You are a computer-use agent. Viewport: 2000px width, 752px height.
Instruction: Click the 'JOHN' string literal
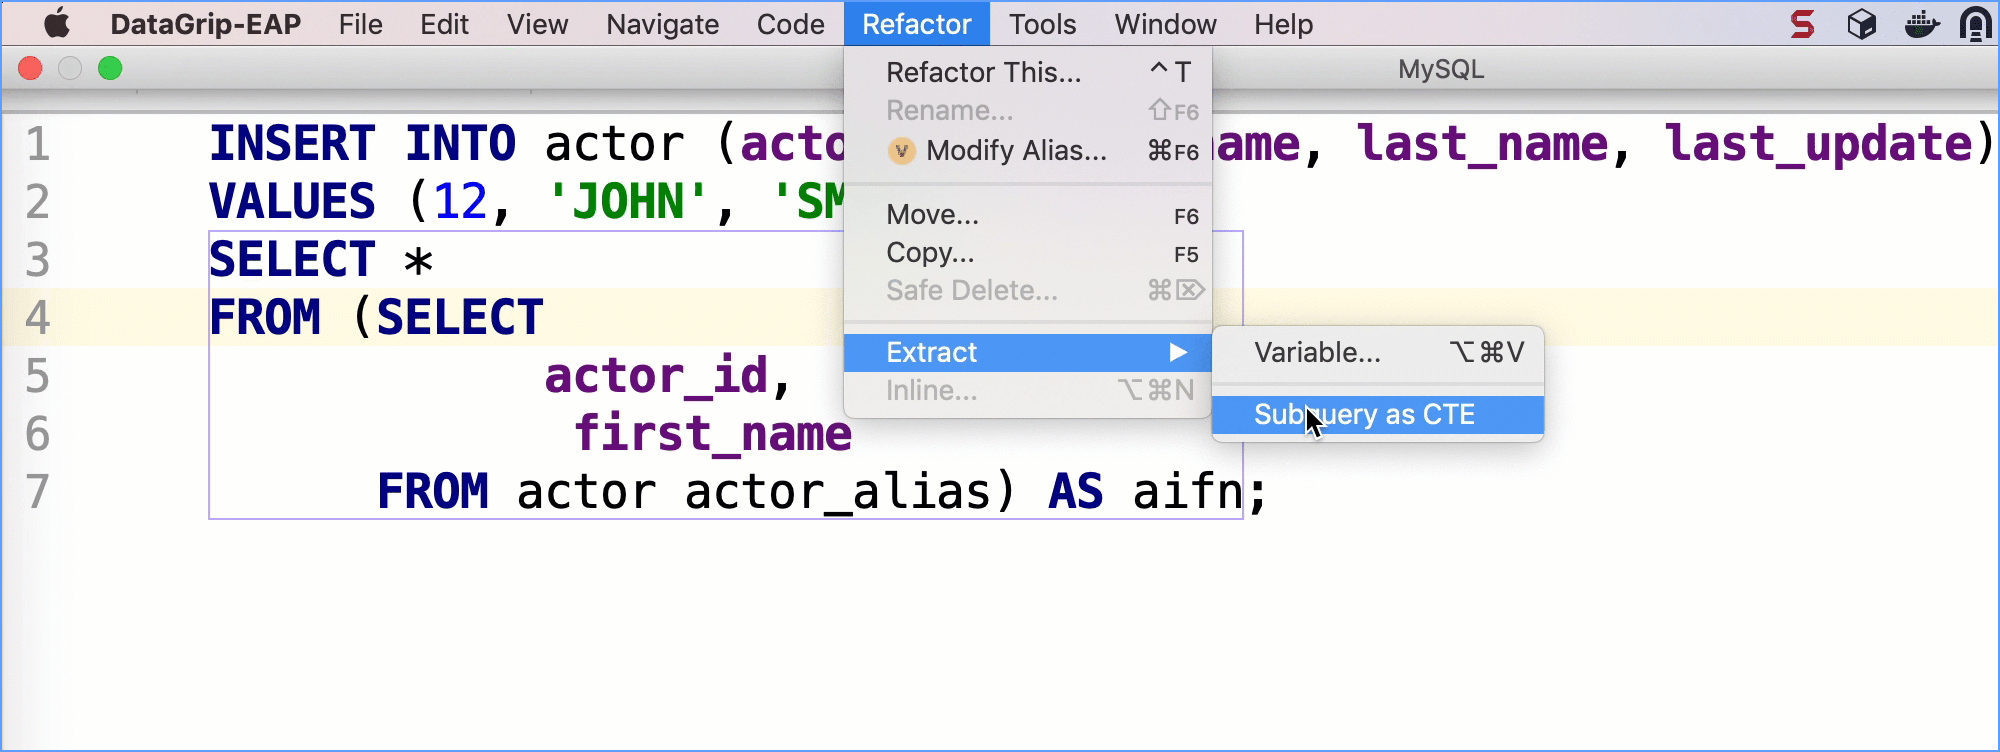pos(629,202)
